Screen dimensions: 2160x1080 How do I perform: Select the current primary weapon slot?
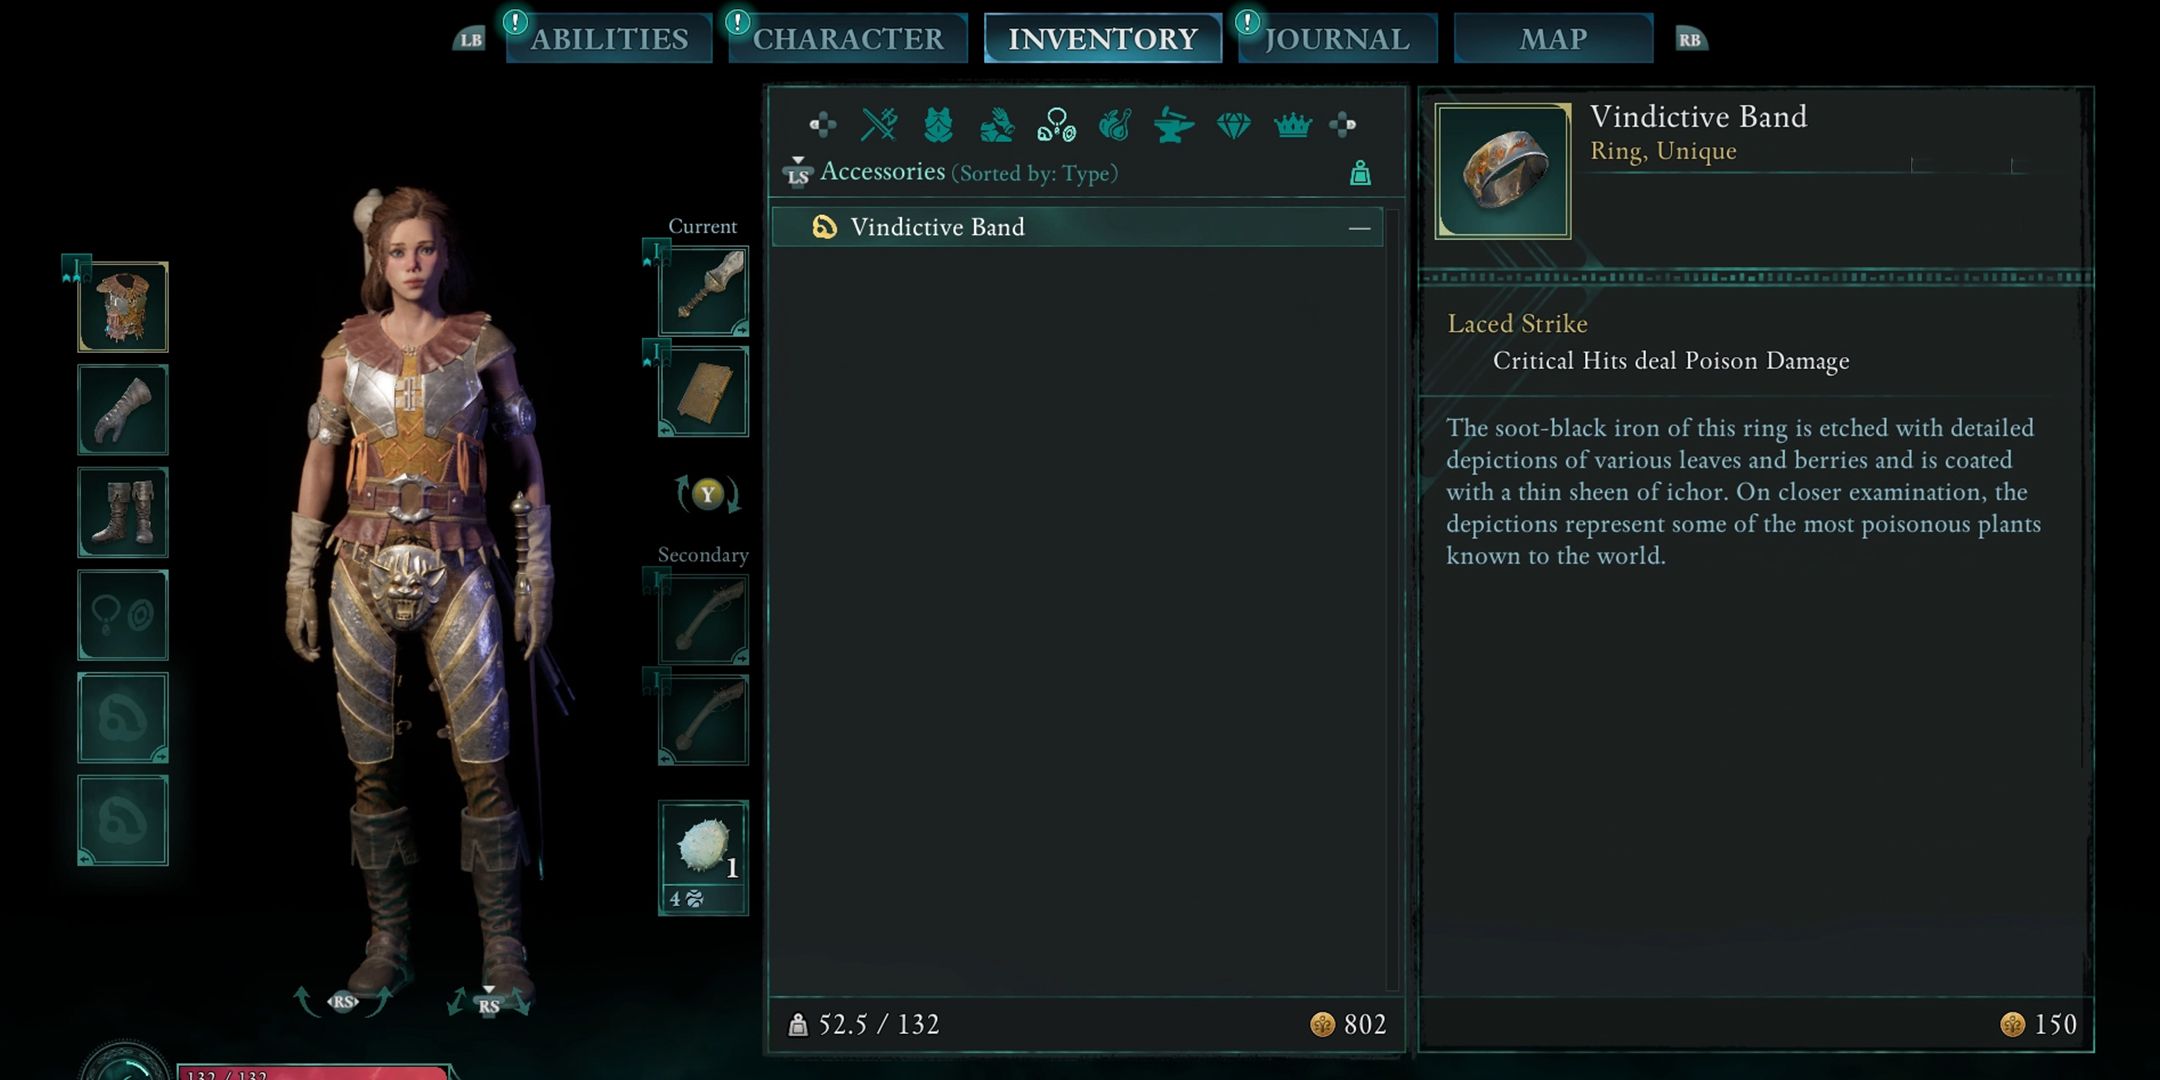pos(703,291)
